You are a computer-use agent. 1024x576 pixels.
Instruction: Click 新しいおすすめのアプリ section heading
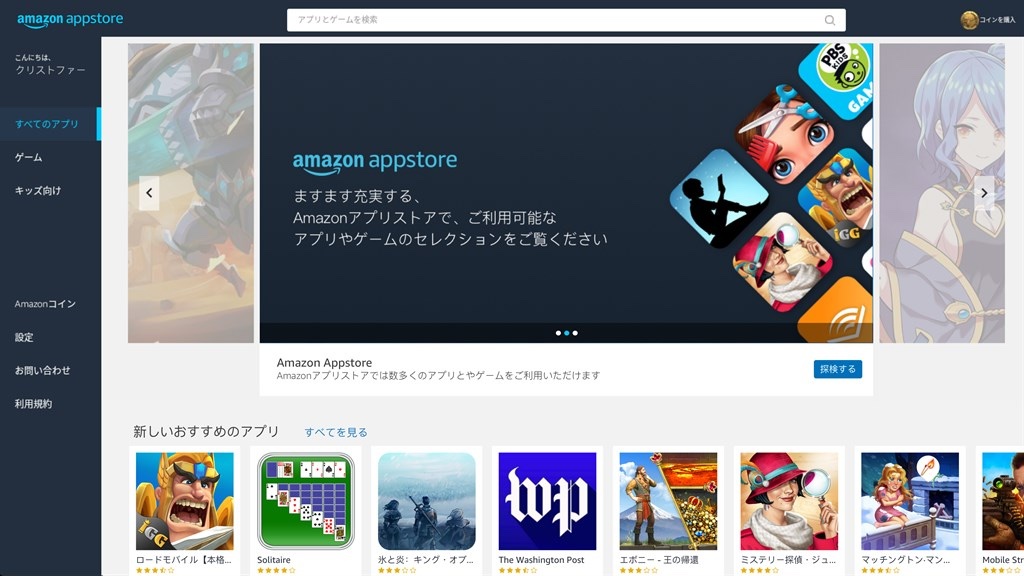pyautogui.click(x=206, y=432)
